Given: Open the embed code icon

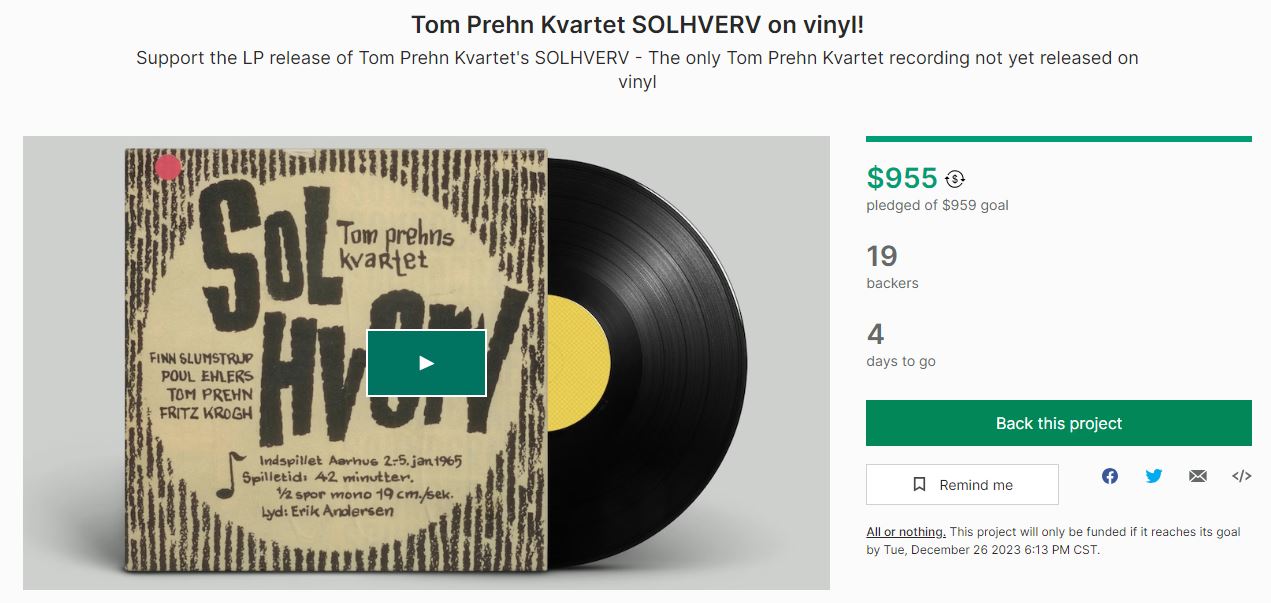Looking at the screenshot, I should point(1241,476).
